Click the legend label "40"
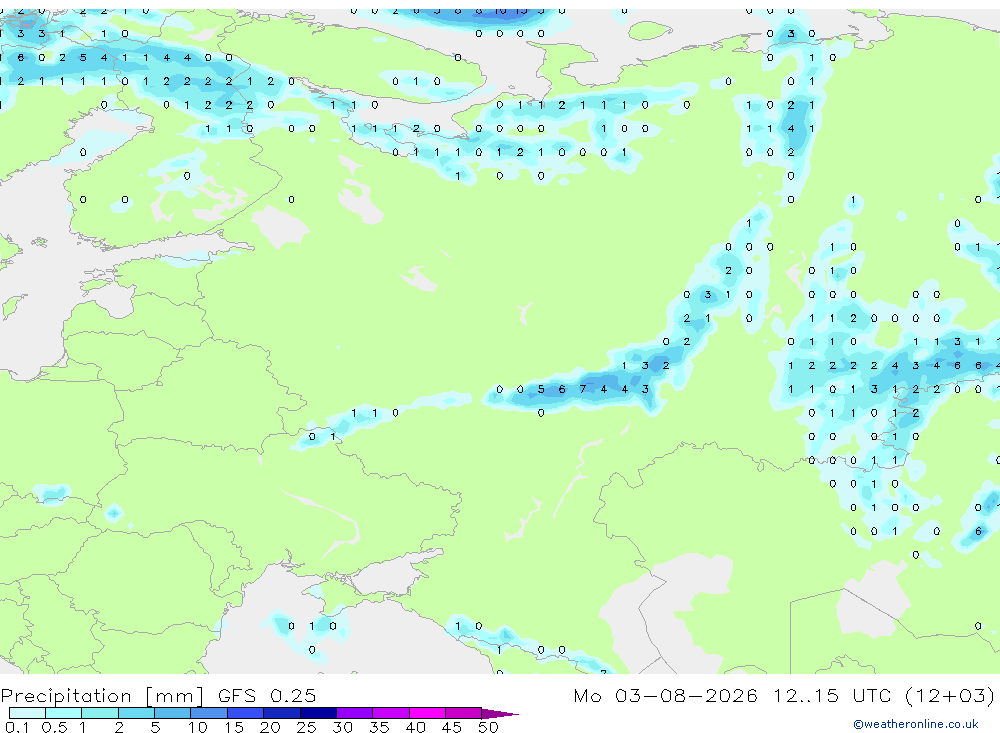 415,727
